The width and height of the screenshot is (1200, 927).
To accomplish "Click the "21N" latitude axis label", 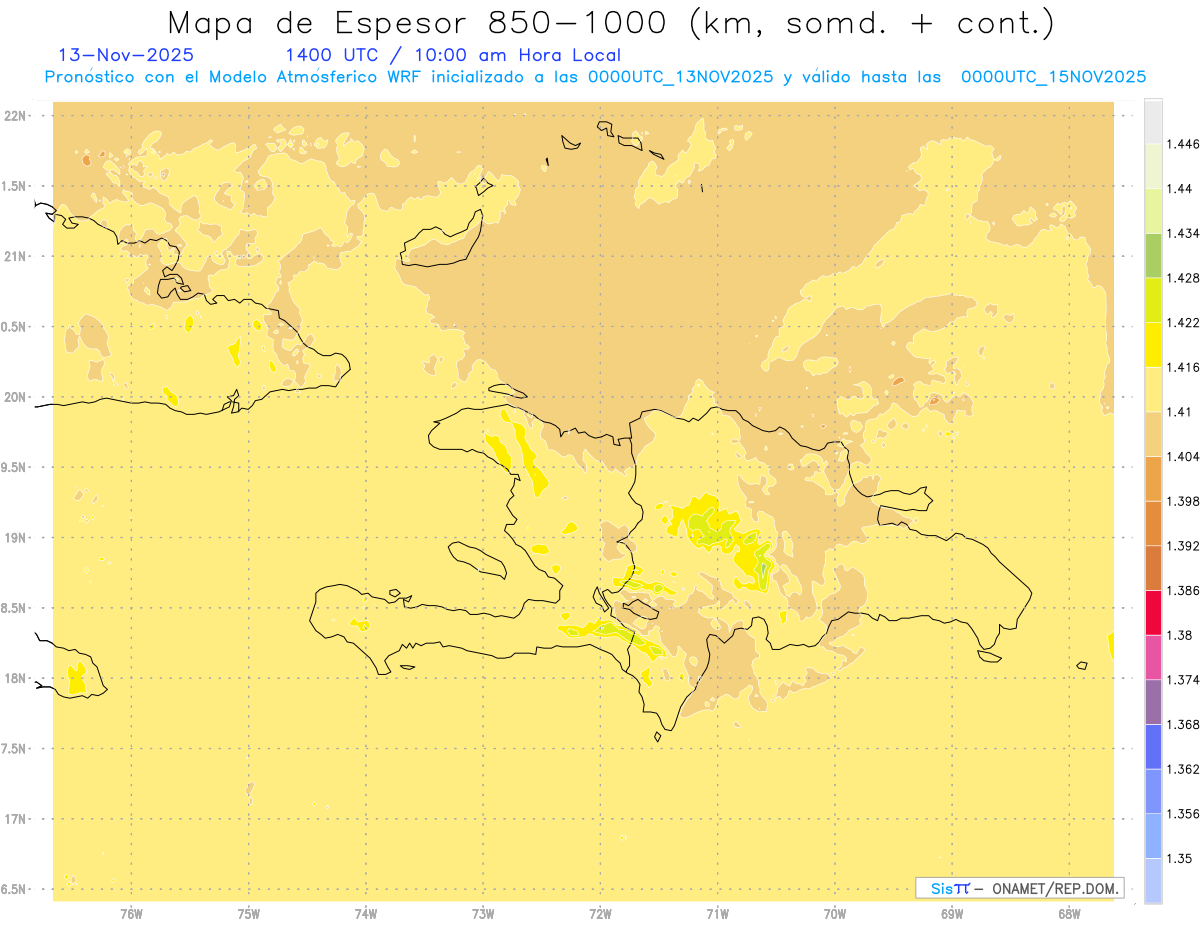I will tap(17, 257).
